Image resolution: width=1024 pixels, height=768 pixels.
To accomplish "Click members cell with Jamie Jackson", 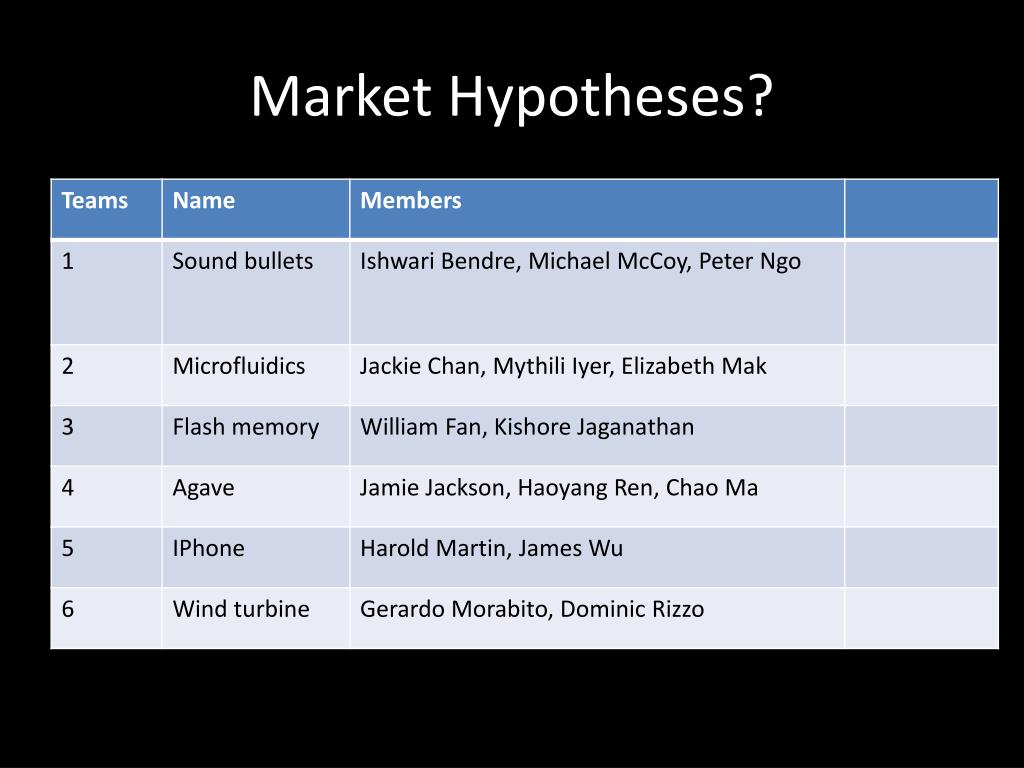I will [597, 497].
